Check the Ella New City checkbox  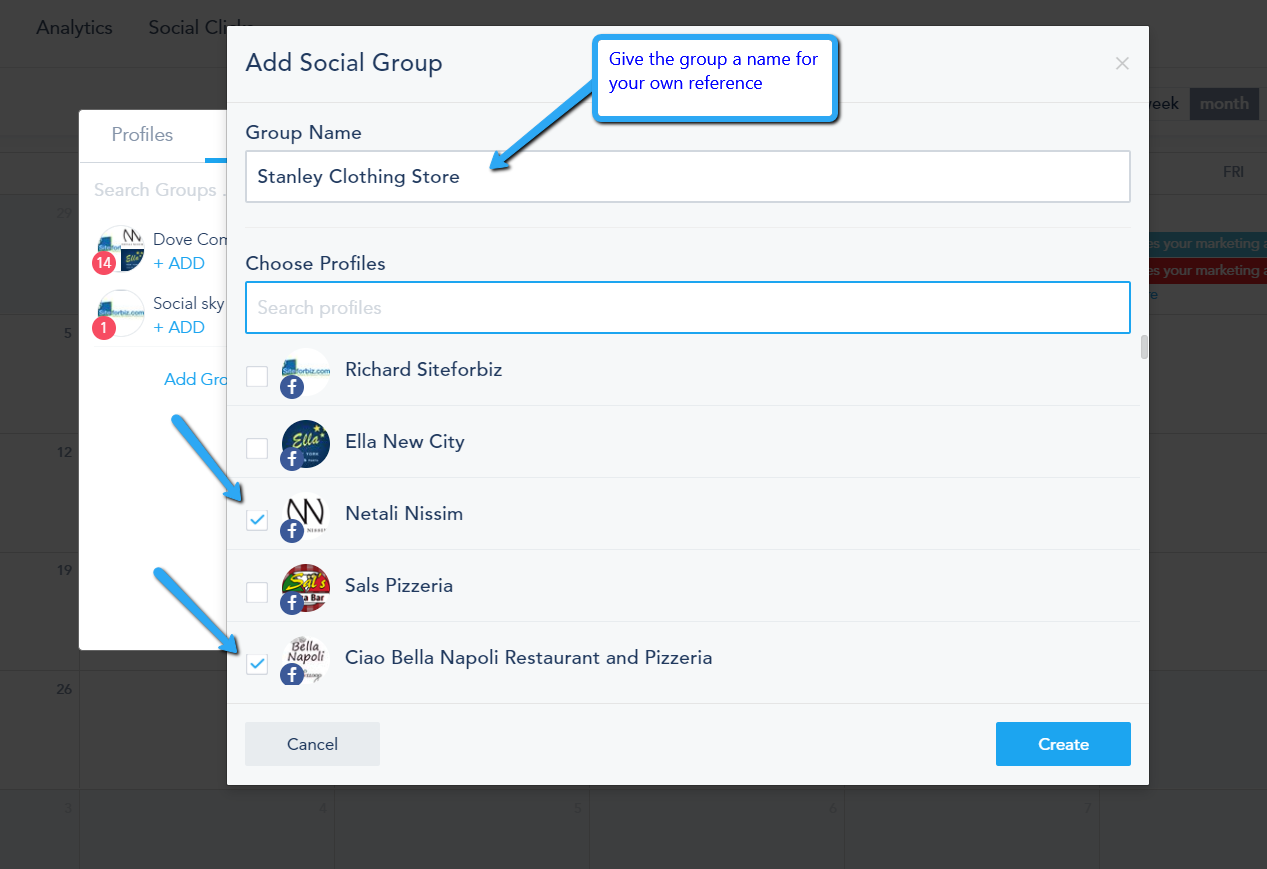tap(257, 448)
